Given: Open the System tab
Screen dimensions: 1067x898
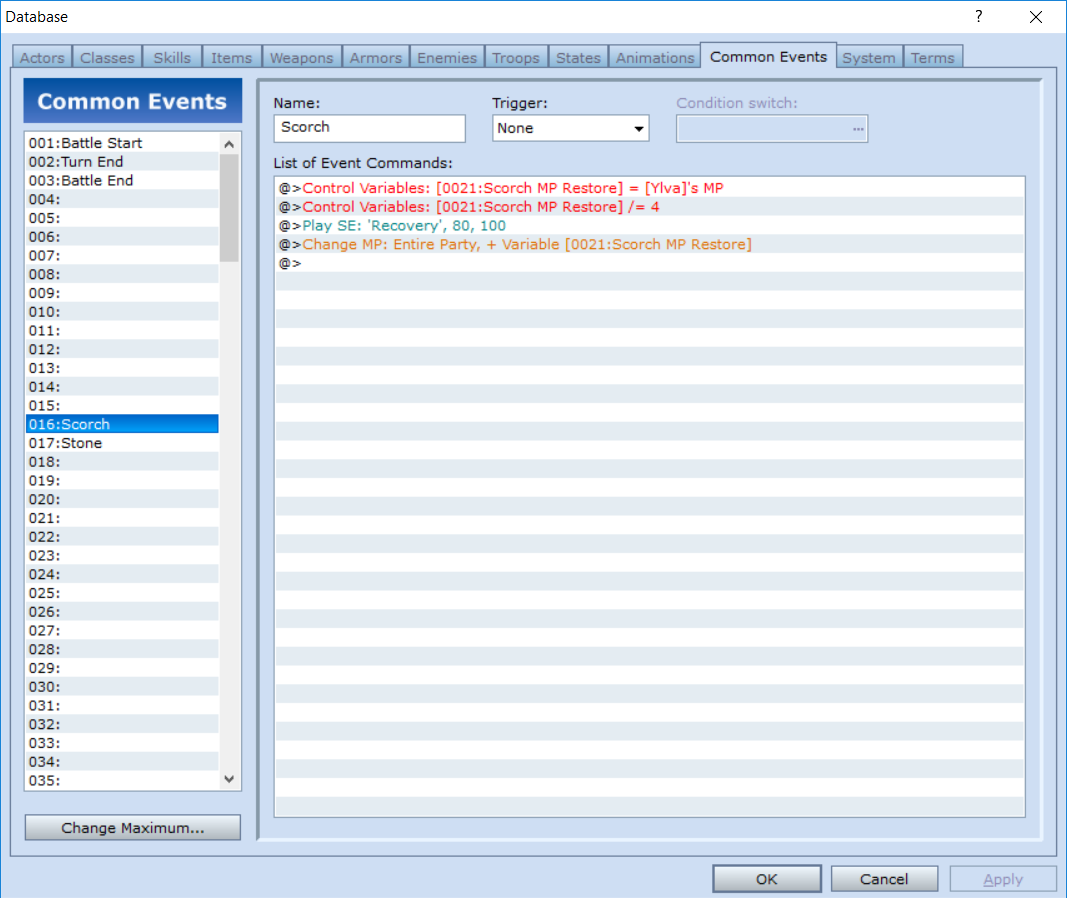Looking at the screenshot, I should pos(869,58).
